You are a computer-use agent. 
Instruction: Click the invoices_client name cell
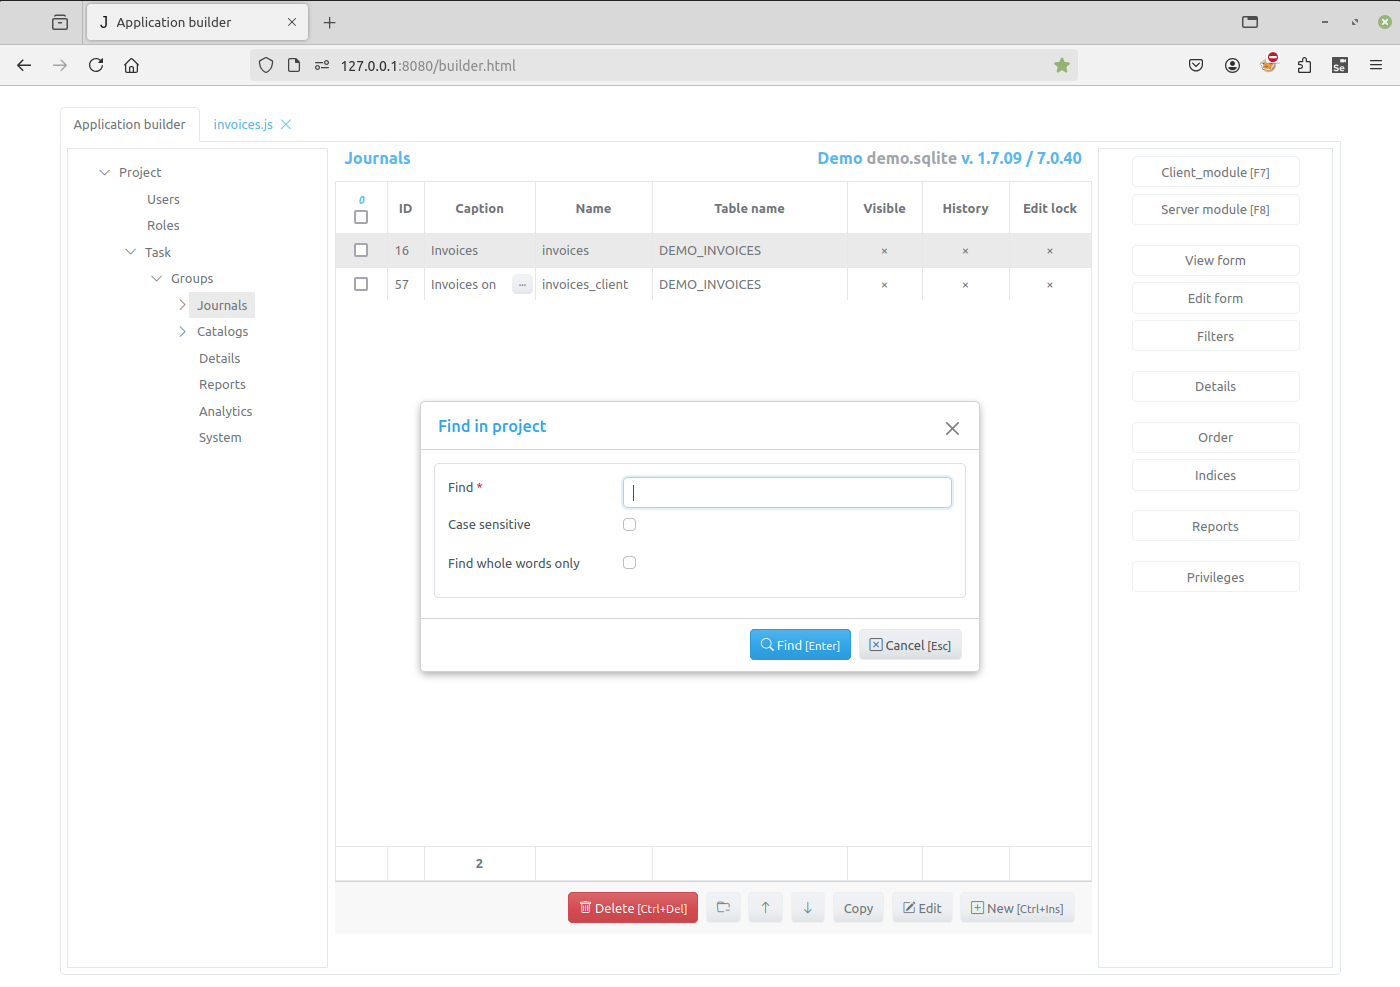pos(593,284)
